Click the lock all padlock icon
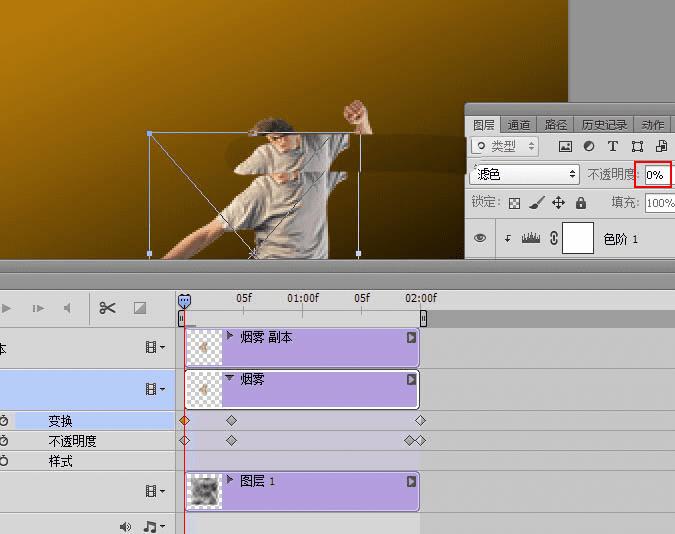 tap(580, 203)
